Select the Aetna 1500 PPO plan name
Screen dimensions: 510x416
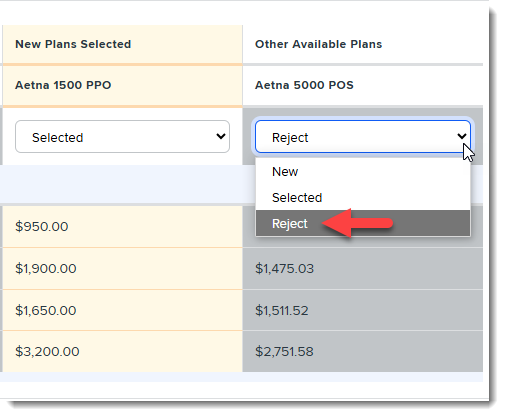point(63,85)
